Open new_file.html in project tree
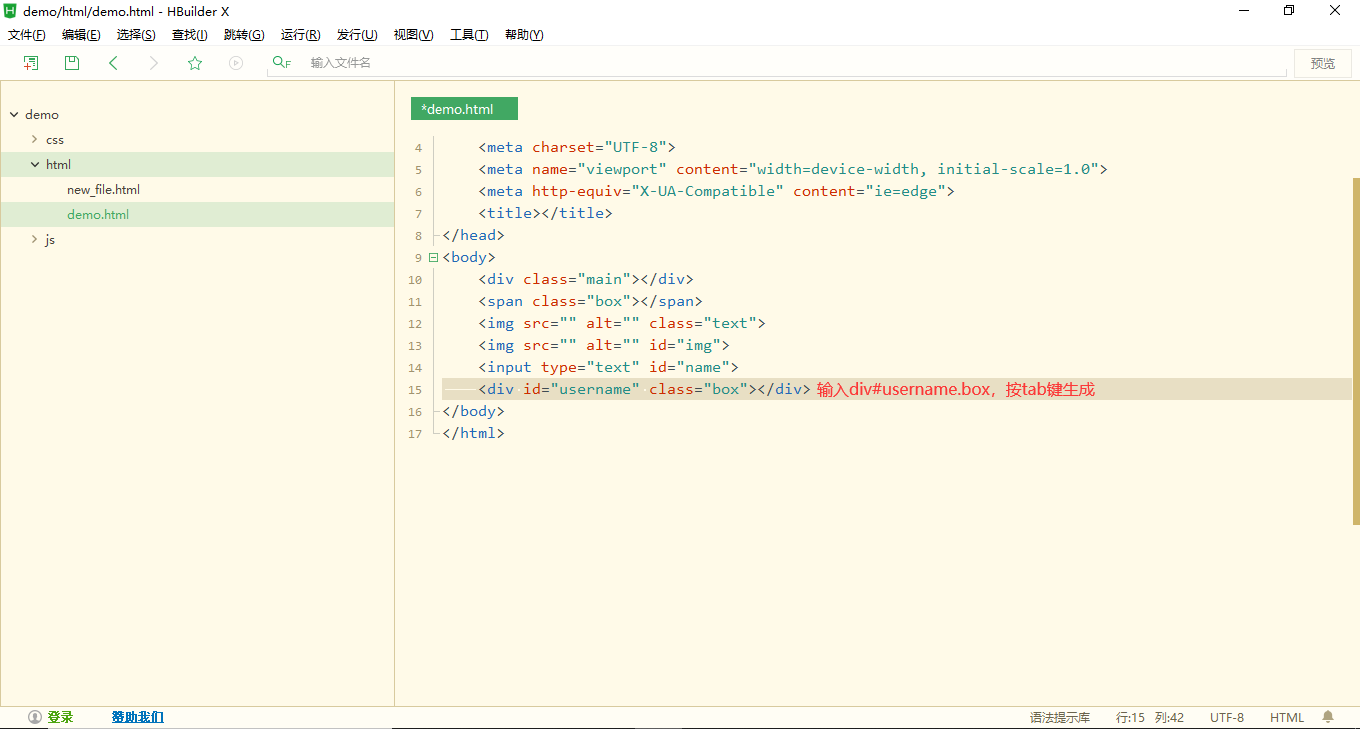This screenshot has width=1360, height=729. pyautogui.click(x=103, y=190)
